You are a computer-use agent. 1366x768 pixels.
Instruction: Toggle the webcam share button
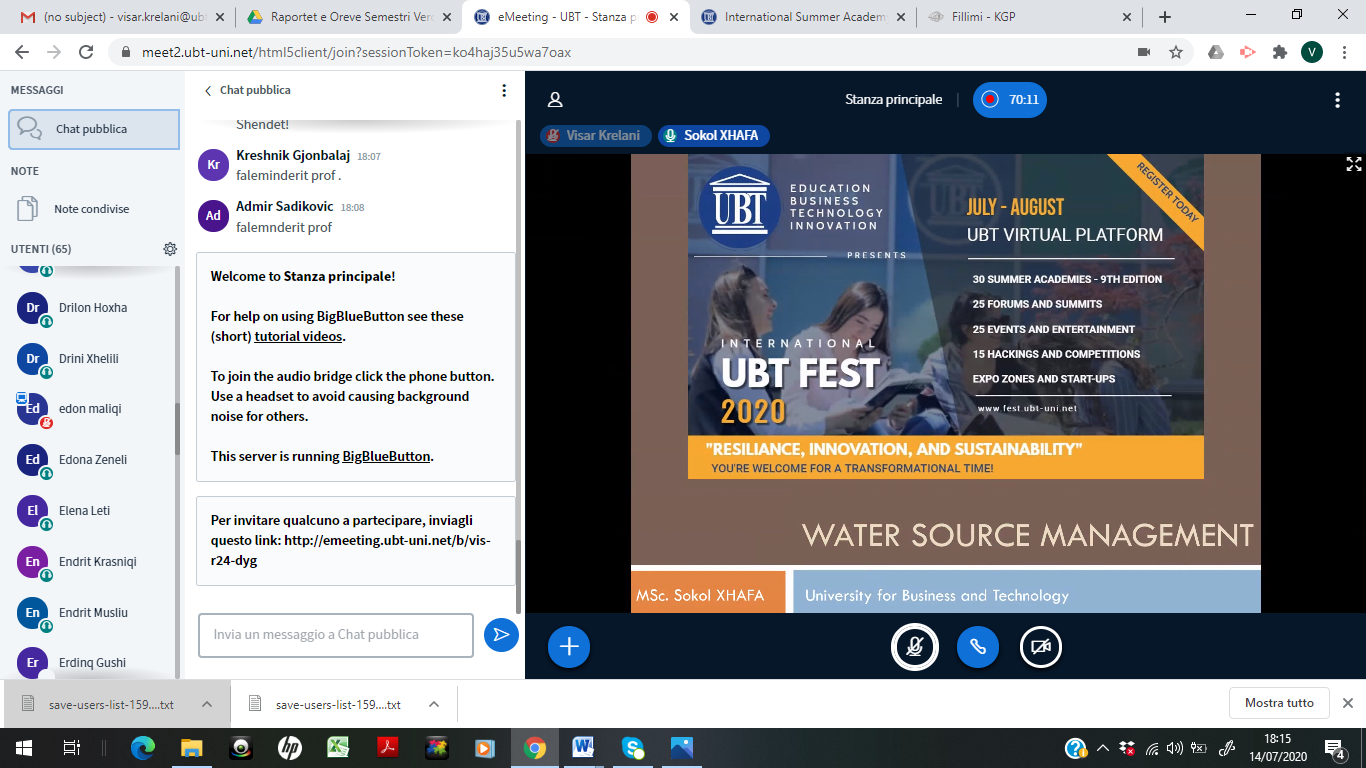tap(1040, 647)
